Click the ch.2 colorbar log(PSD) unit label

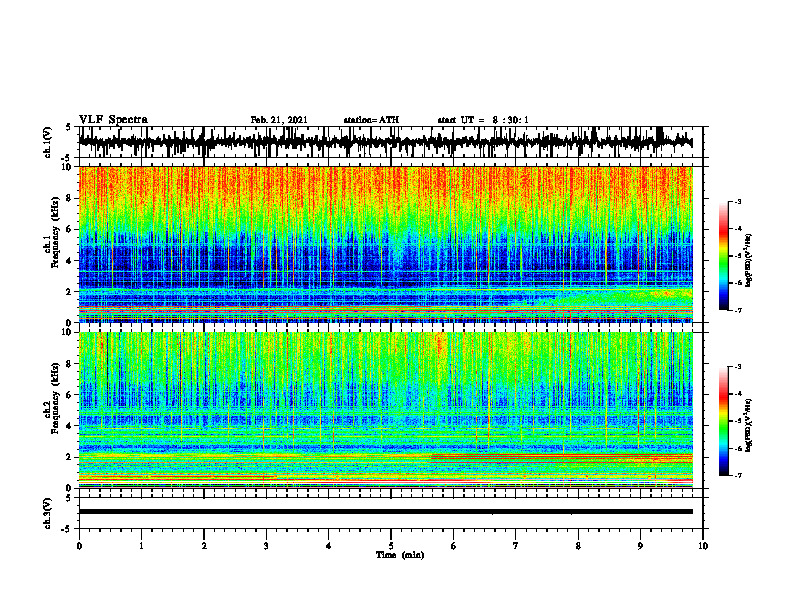[749, 425]
